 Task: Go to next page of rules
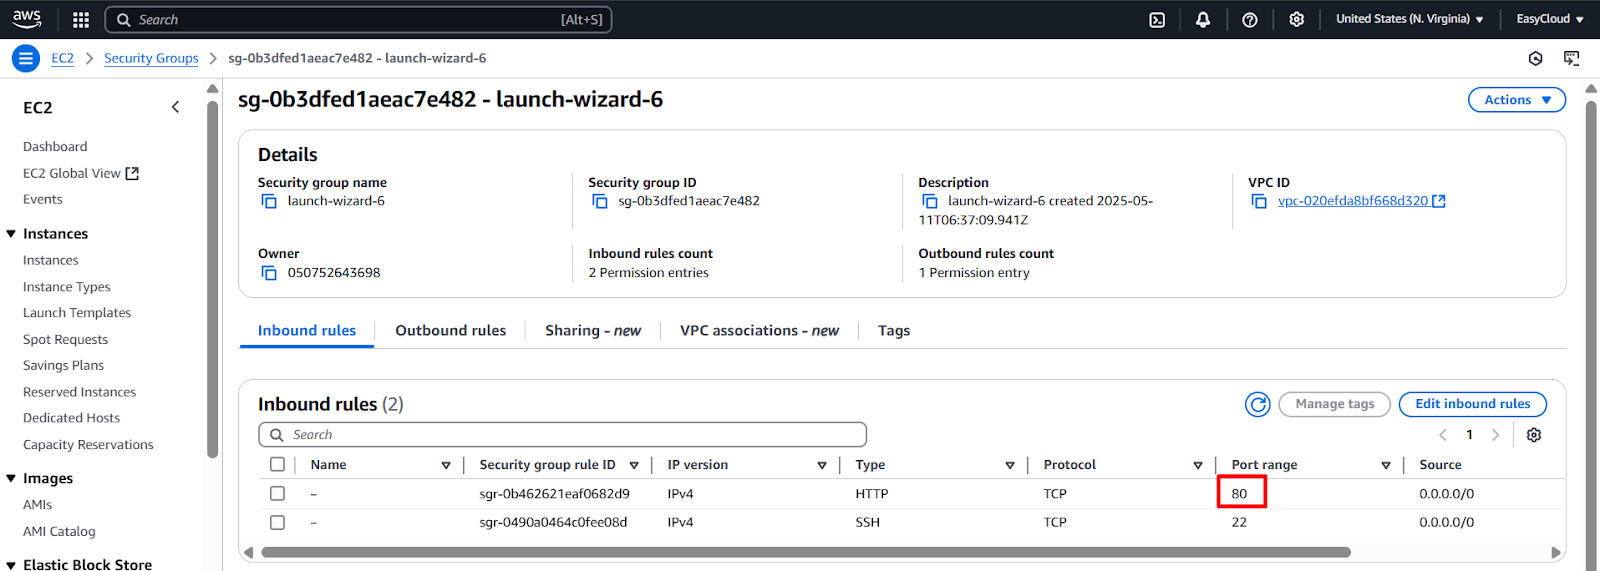(x=1496, y=435)
